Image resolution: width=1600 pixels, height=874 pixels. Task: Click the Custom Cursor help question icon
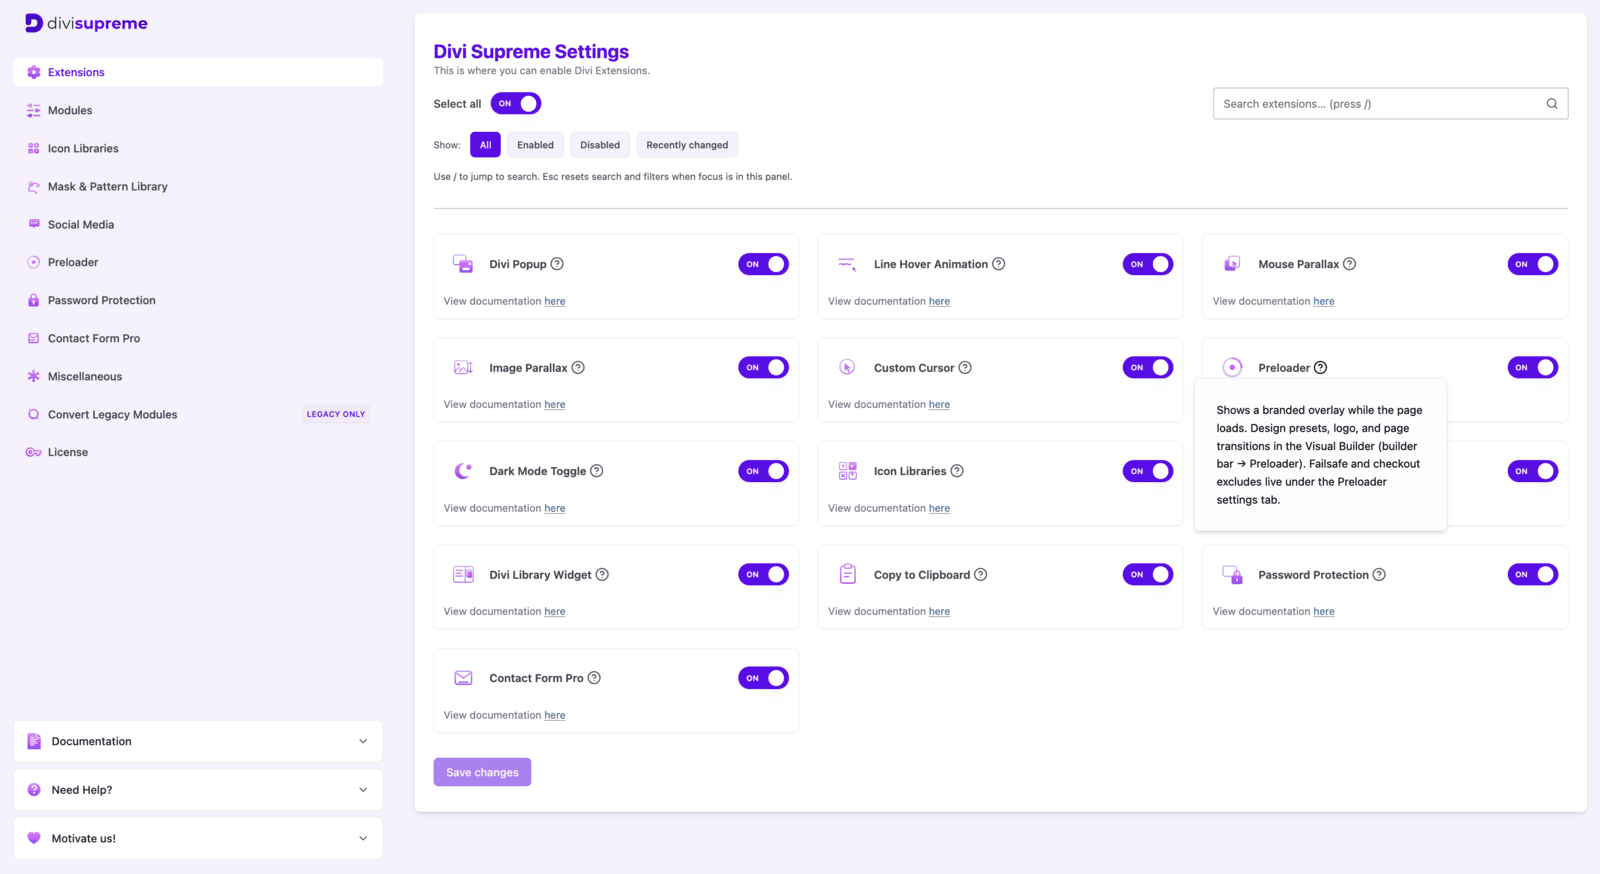(965, 368)
